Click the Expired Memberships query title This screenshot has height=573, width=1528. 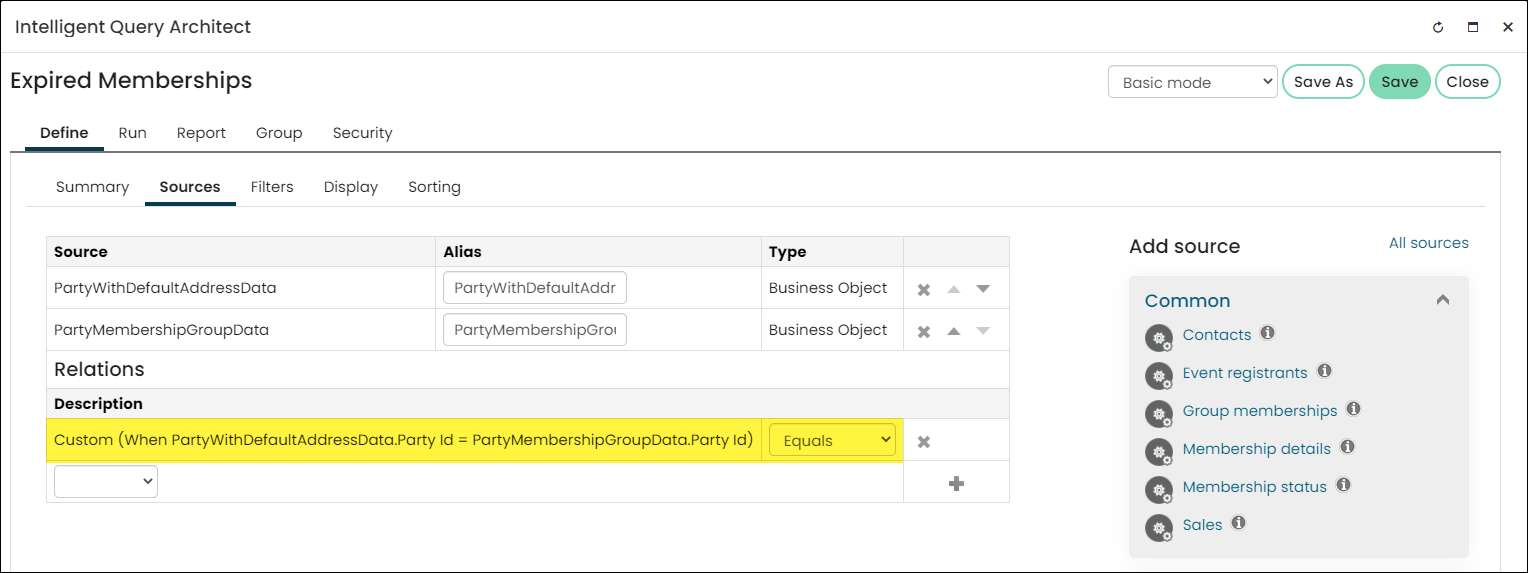[131, 80]
